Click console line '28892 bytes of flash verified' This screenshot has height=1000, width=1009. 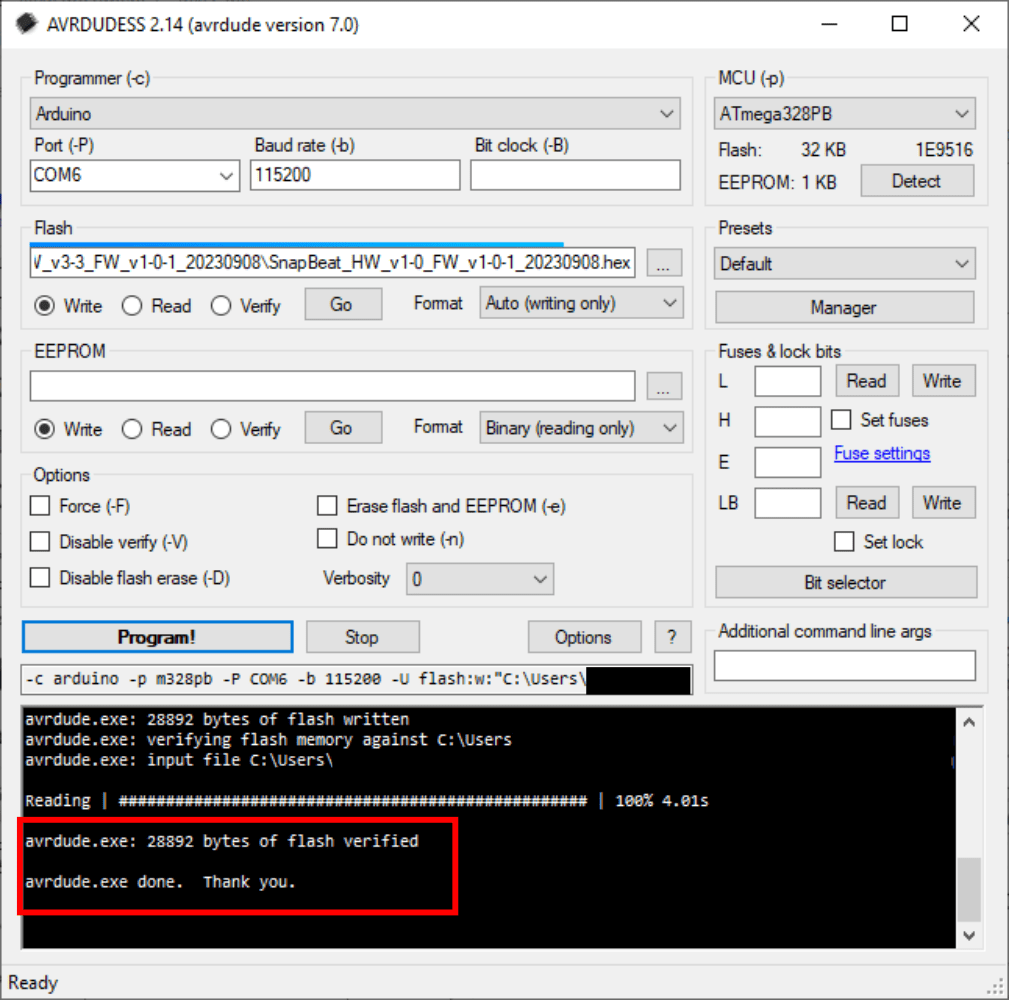[x=282, y=841]
